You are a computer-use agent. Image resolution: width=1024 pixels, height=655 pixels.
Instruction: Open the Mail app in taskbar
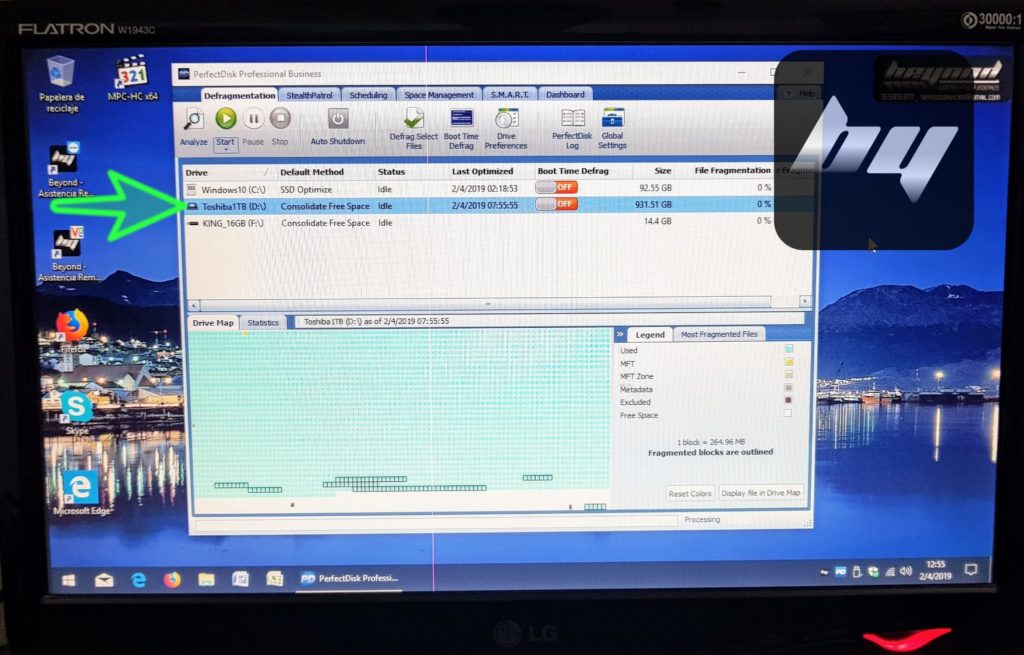(104, 580)
